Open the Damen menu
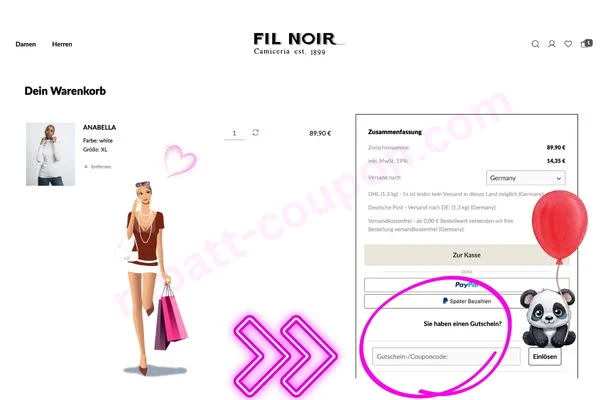Image resolution: width=600 pixels, height=400 pixels. click(26, 44)
